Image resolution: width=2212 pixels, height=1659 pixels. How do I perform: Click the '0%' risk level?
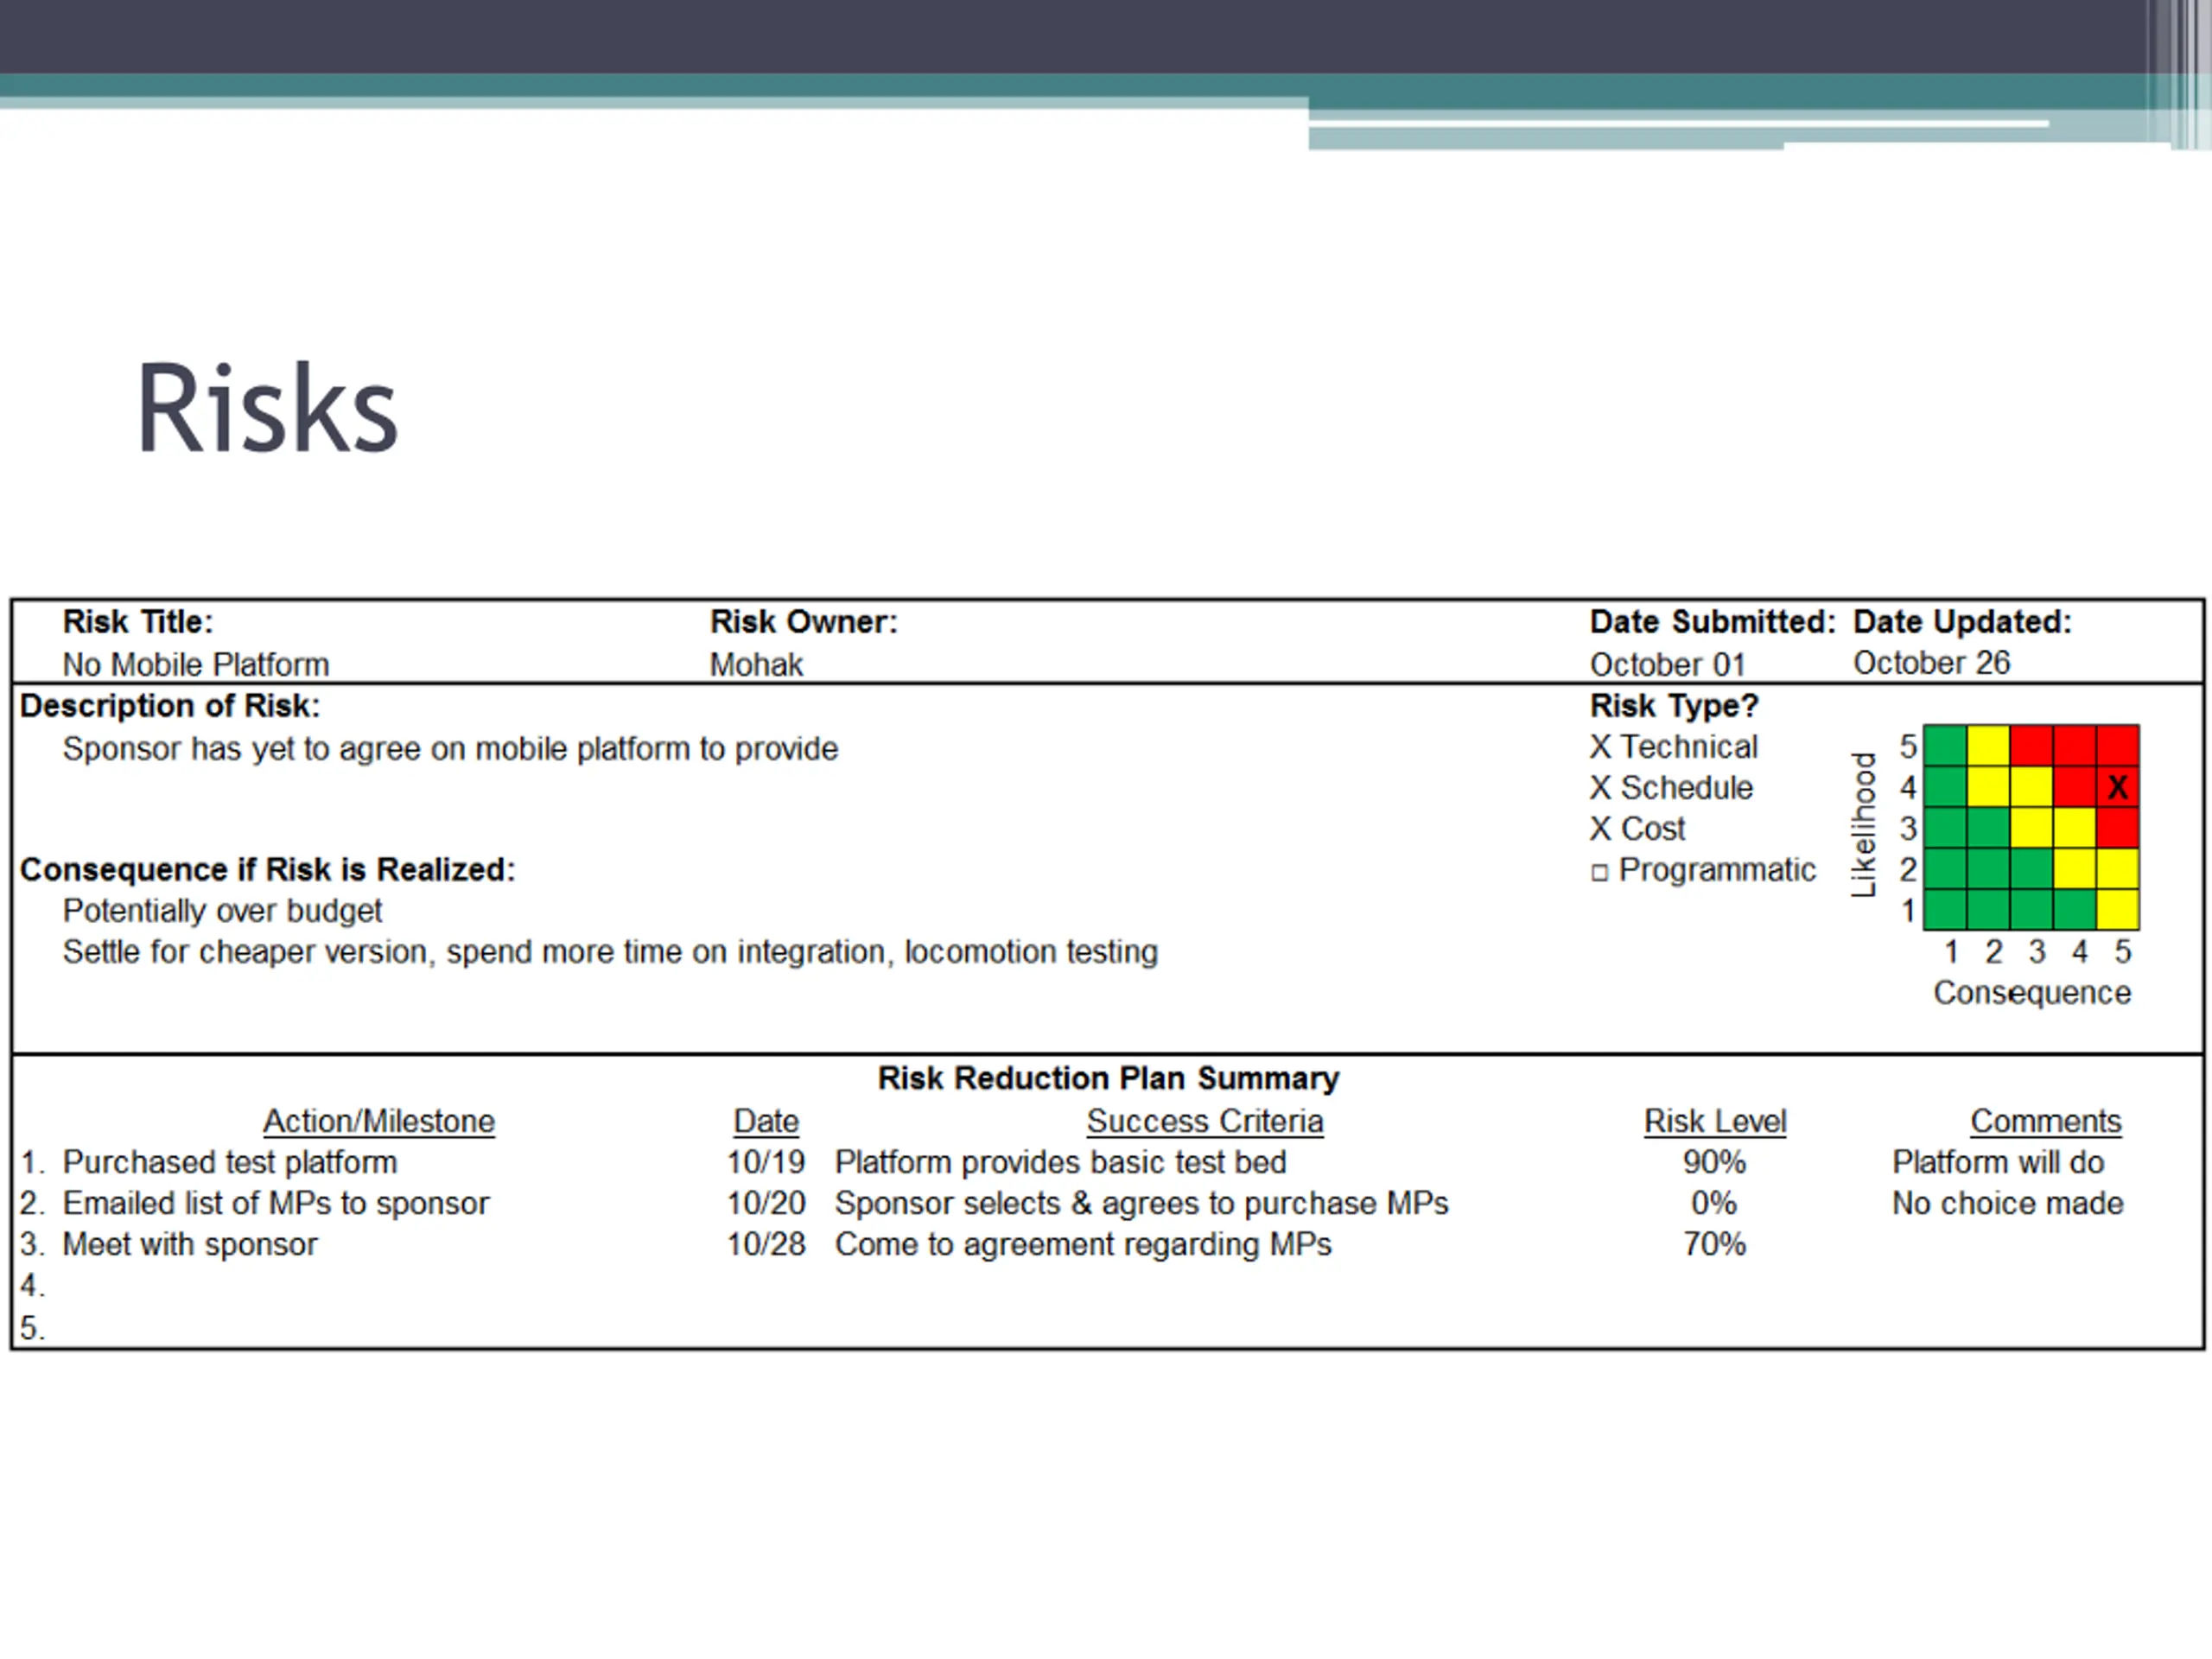[x=1714, y=1203]
